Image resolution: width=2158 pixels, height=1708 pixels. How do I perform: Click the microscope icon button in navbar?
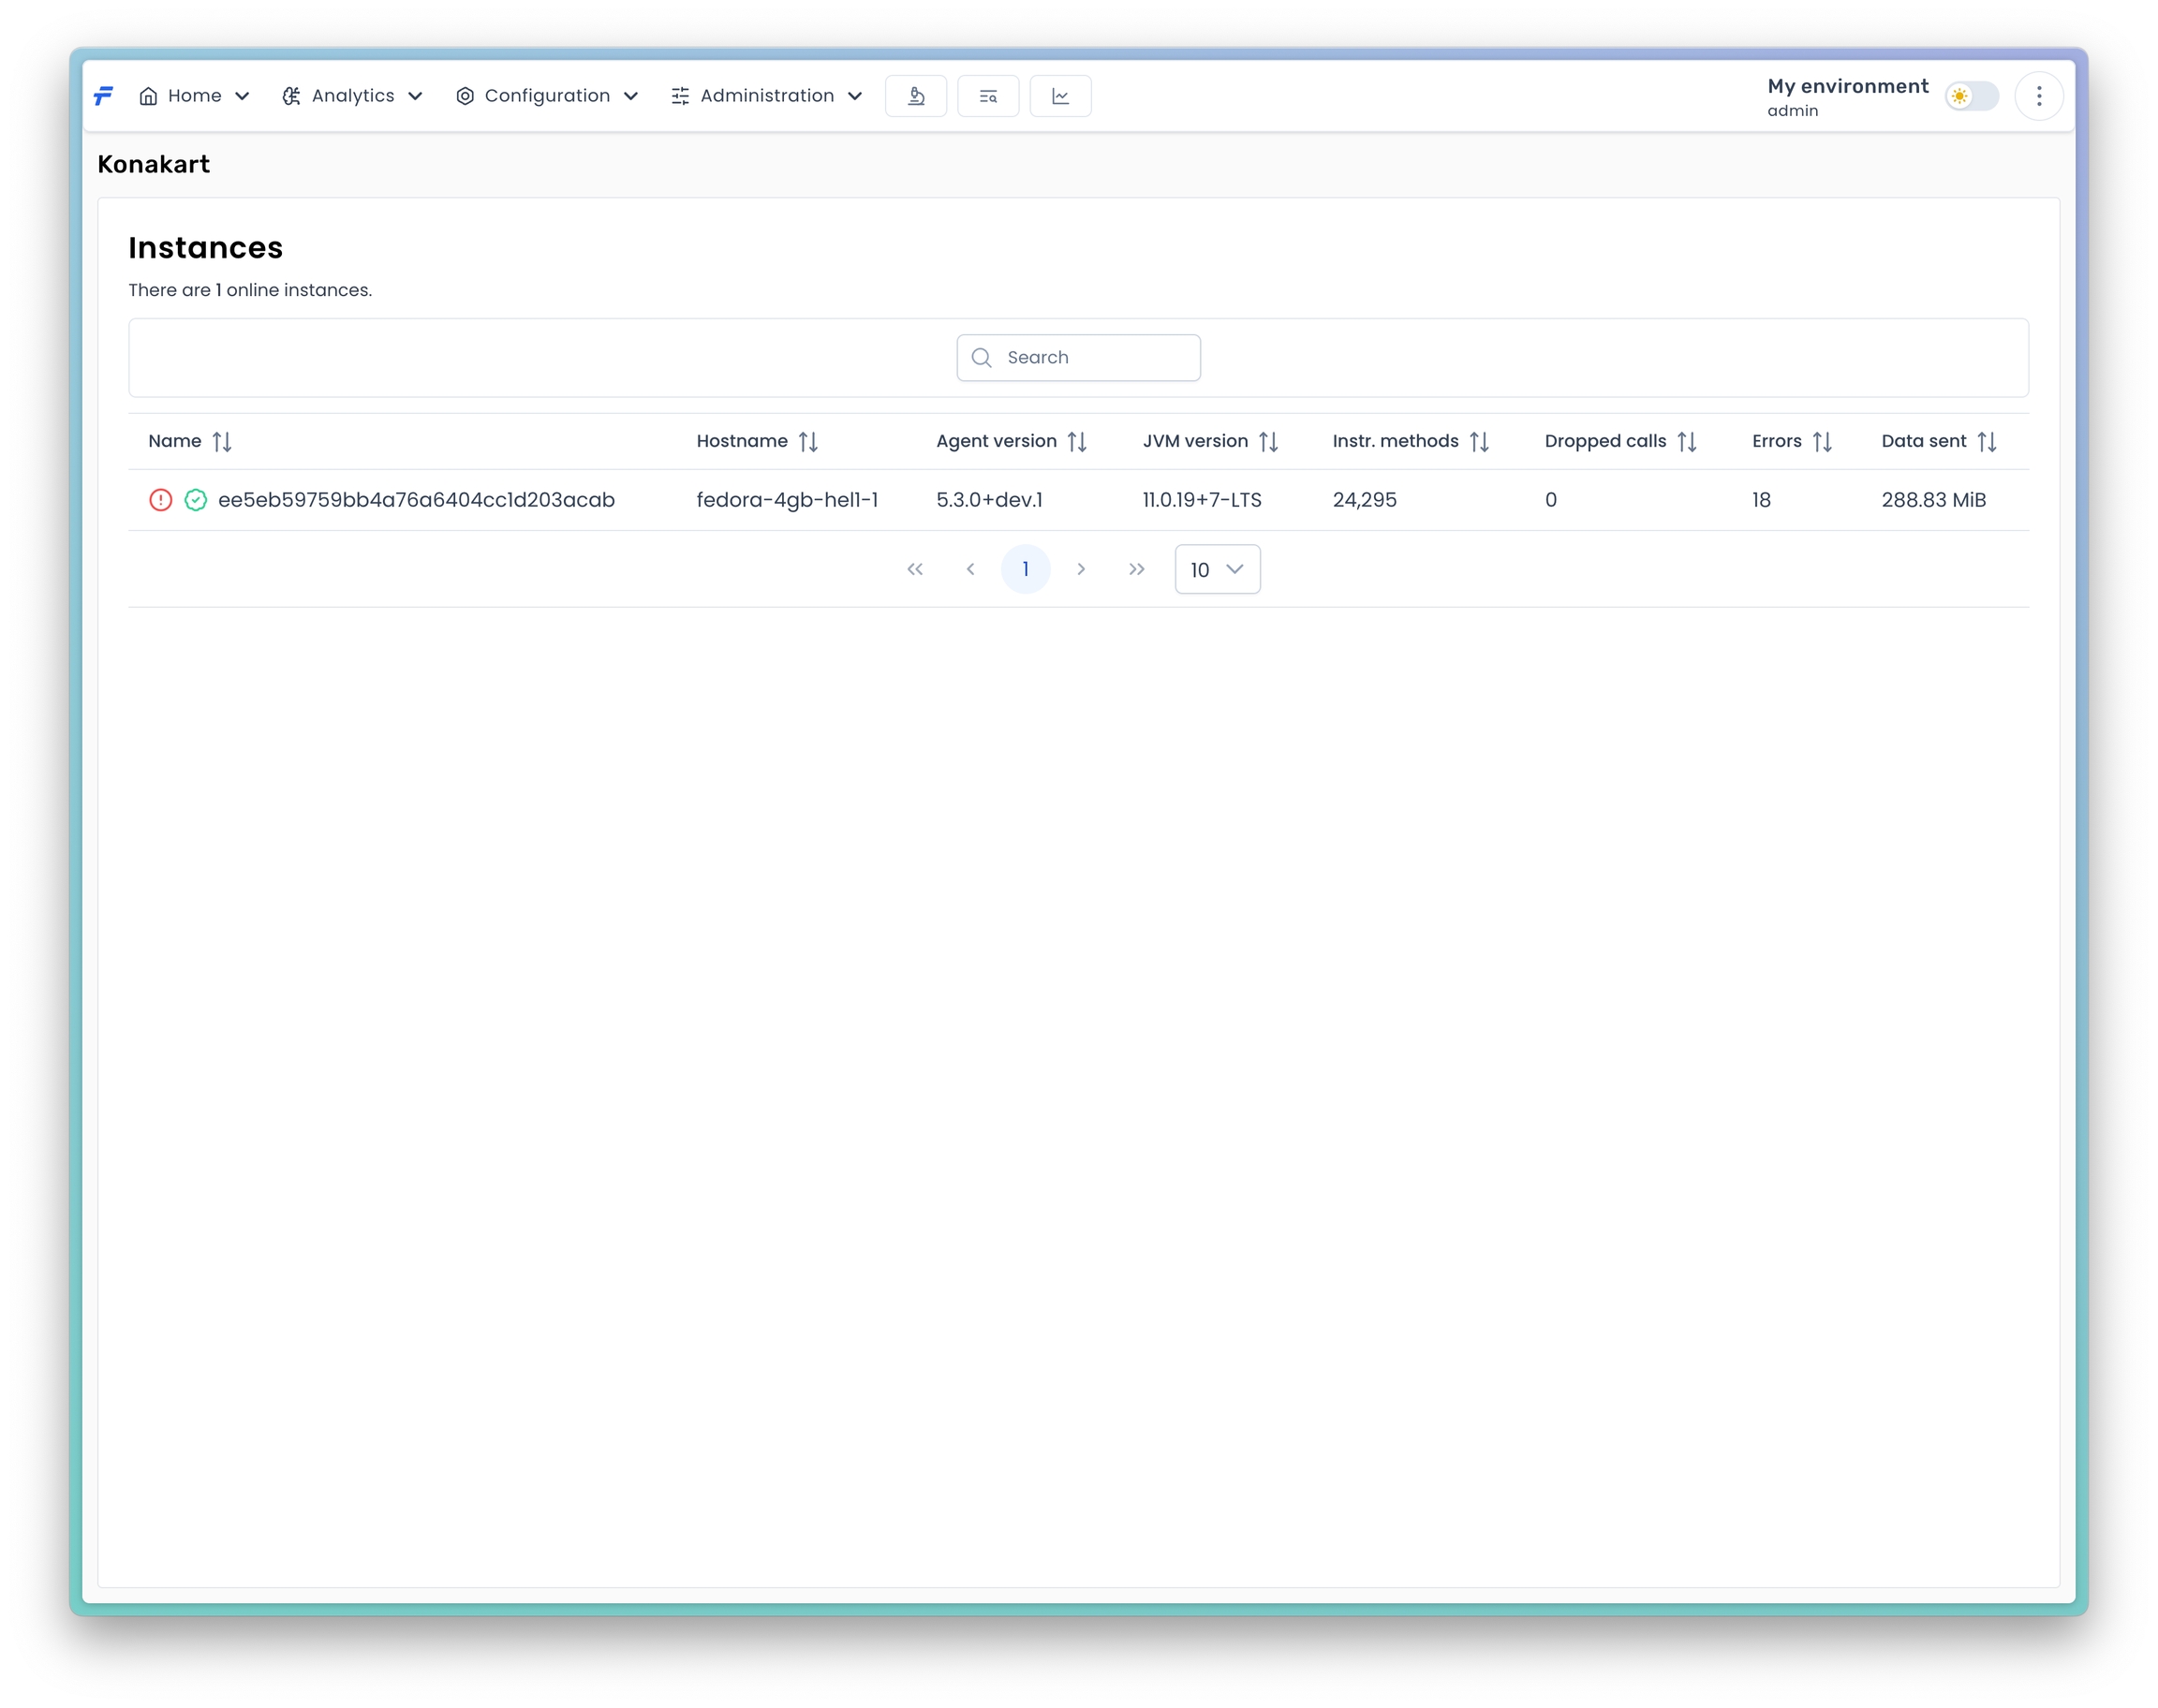[915, 96]
